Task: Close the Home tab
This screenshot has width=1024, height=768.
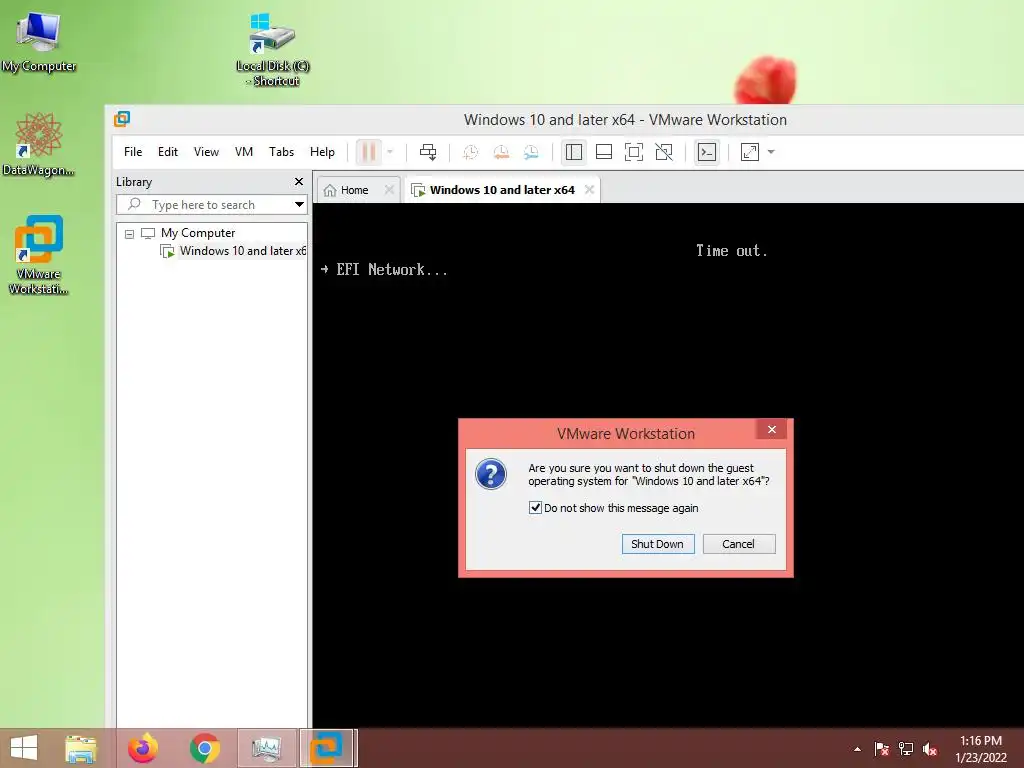Action: (x=389, y=190)
